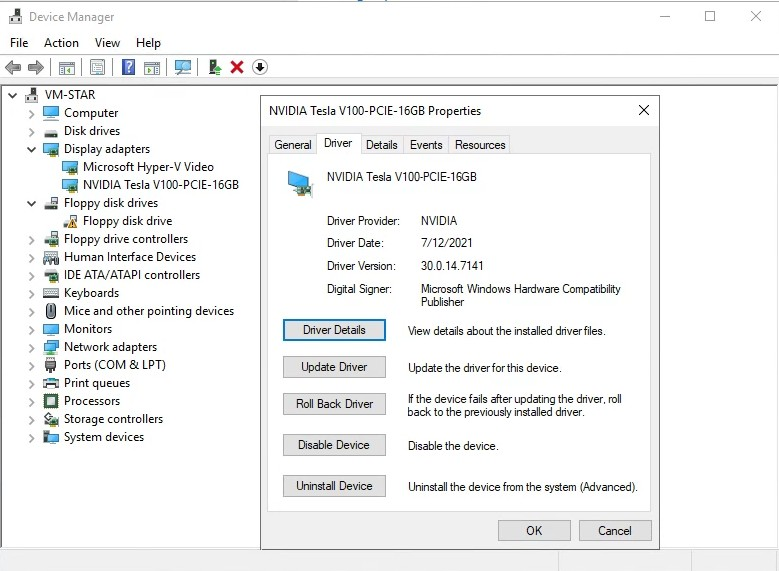Click the Ports (COM & LPT) icon
779x571 pixels.
[51, 365]
